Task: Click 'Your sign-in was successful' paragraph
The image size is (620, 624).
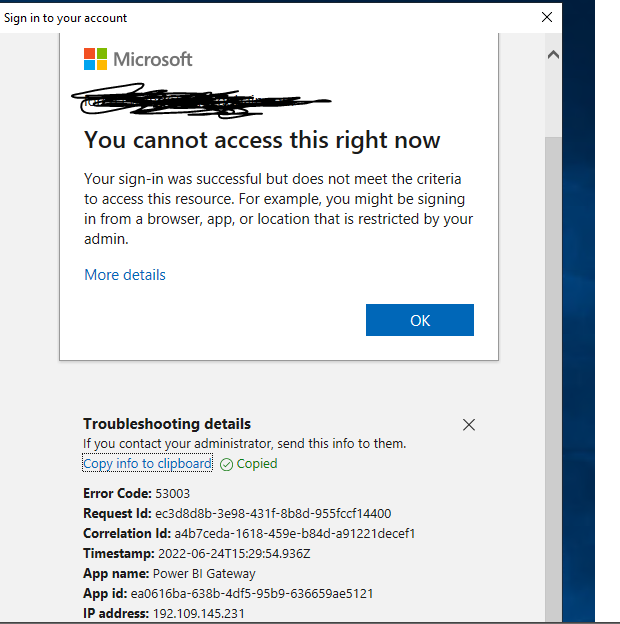Action: point(278,209)
